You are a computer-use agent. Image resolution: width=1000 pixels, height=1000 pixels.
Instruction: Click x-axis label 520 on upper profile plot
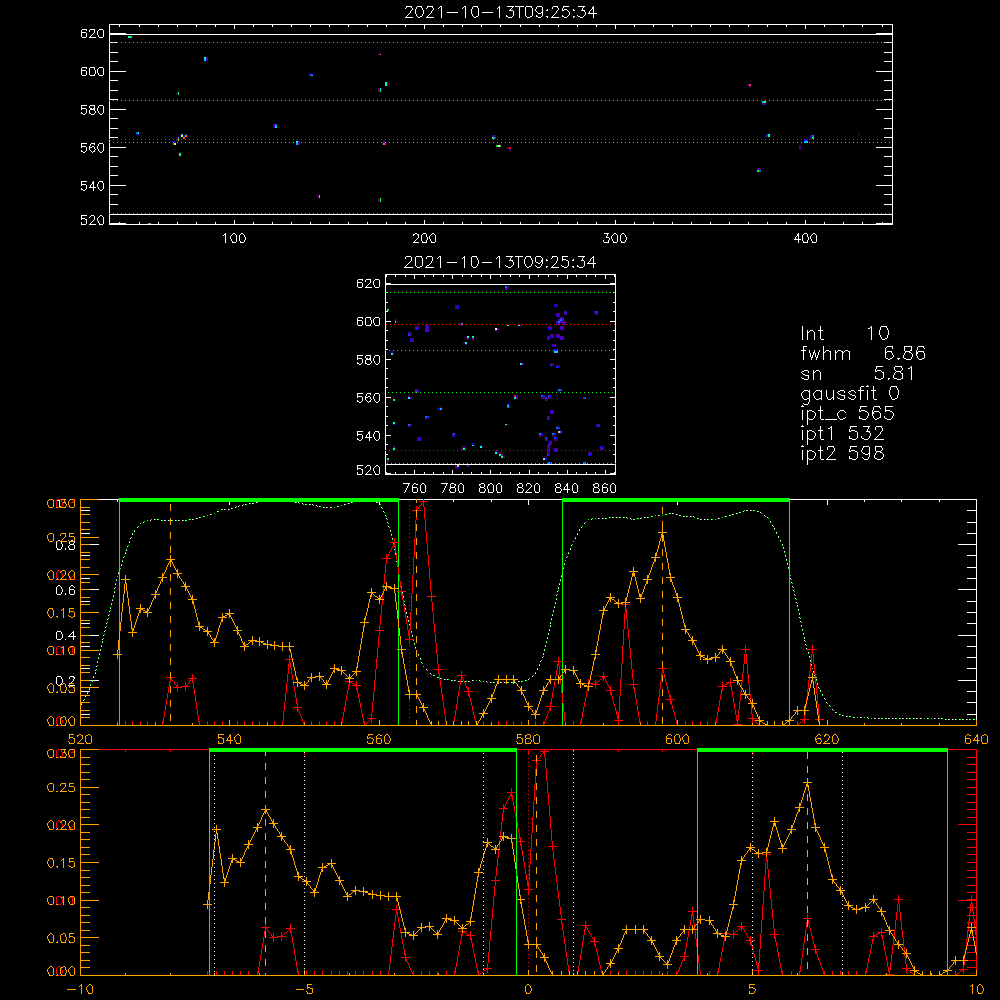(80, 740)
